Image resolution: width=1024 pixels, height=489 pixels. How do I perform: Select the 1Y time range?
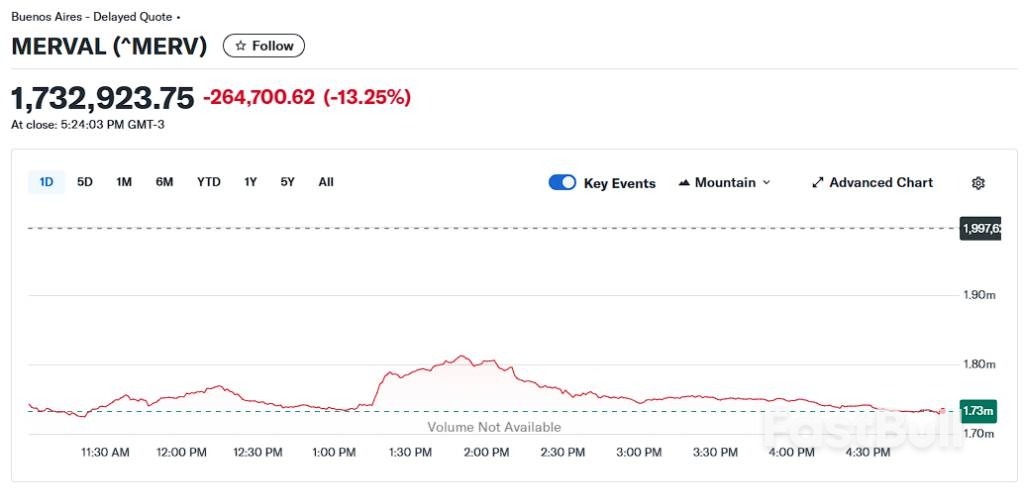coord(250,182)
